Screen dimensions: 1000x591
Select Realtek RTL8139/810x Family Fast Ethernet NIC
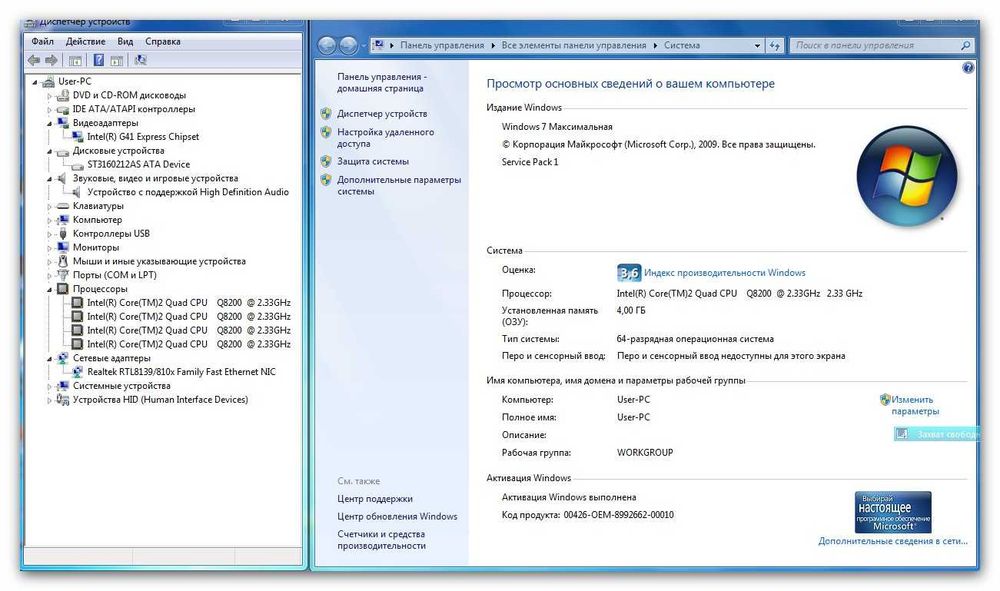[181, 372]
